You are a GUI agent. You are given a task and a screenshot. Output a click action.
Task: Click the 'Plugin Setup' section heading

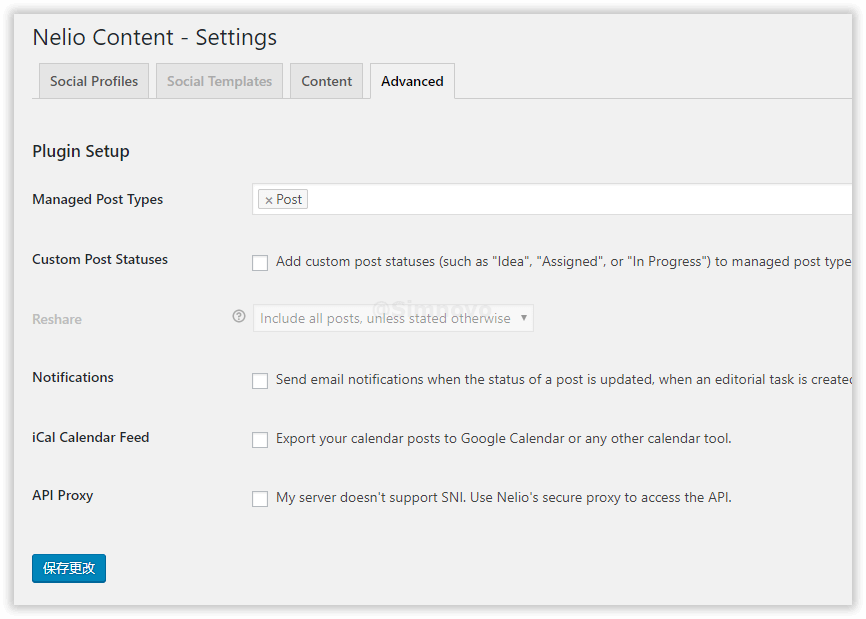[x=81, y=151]
